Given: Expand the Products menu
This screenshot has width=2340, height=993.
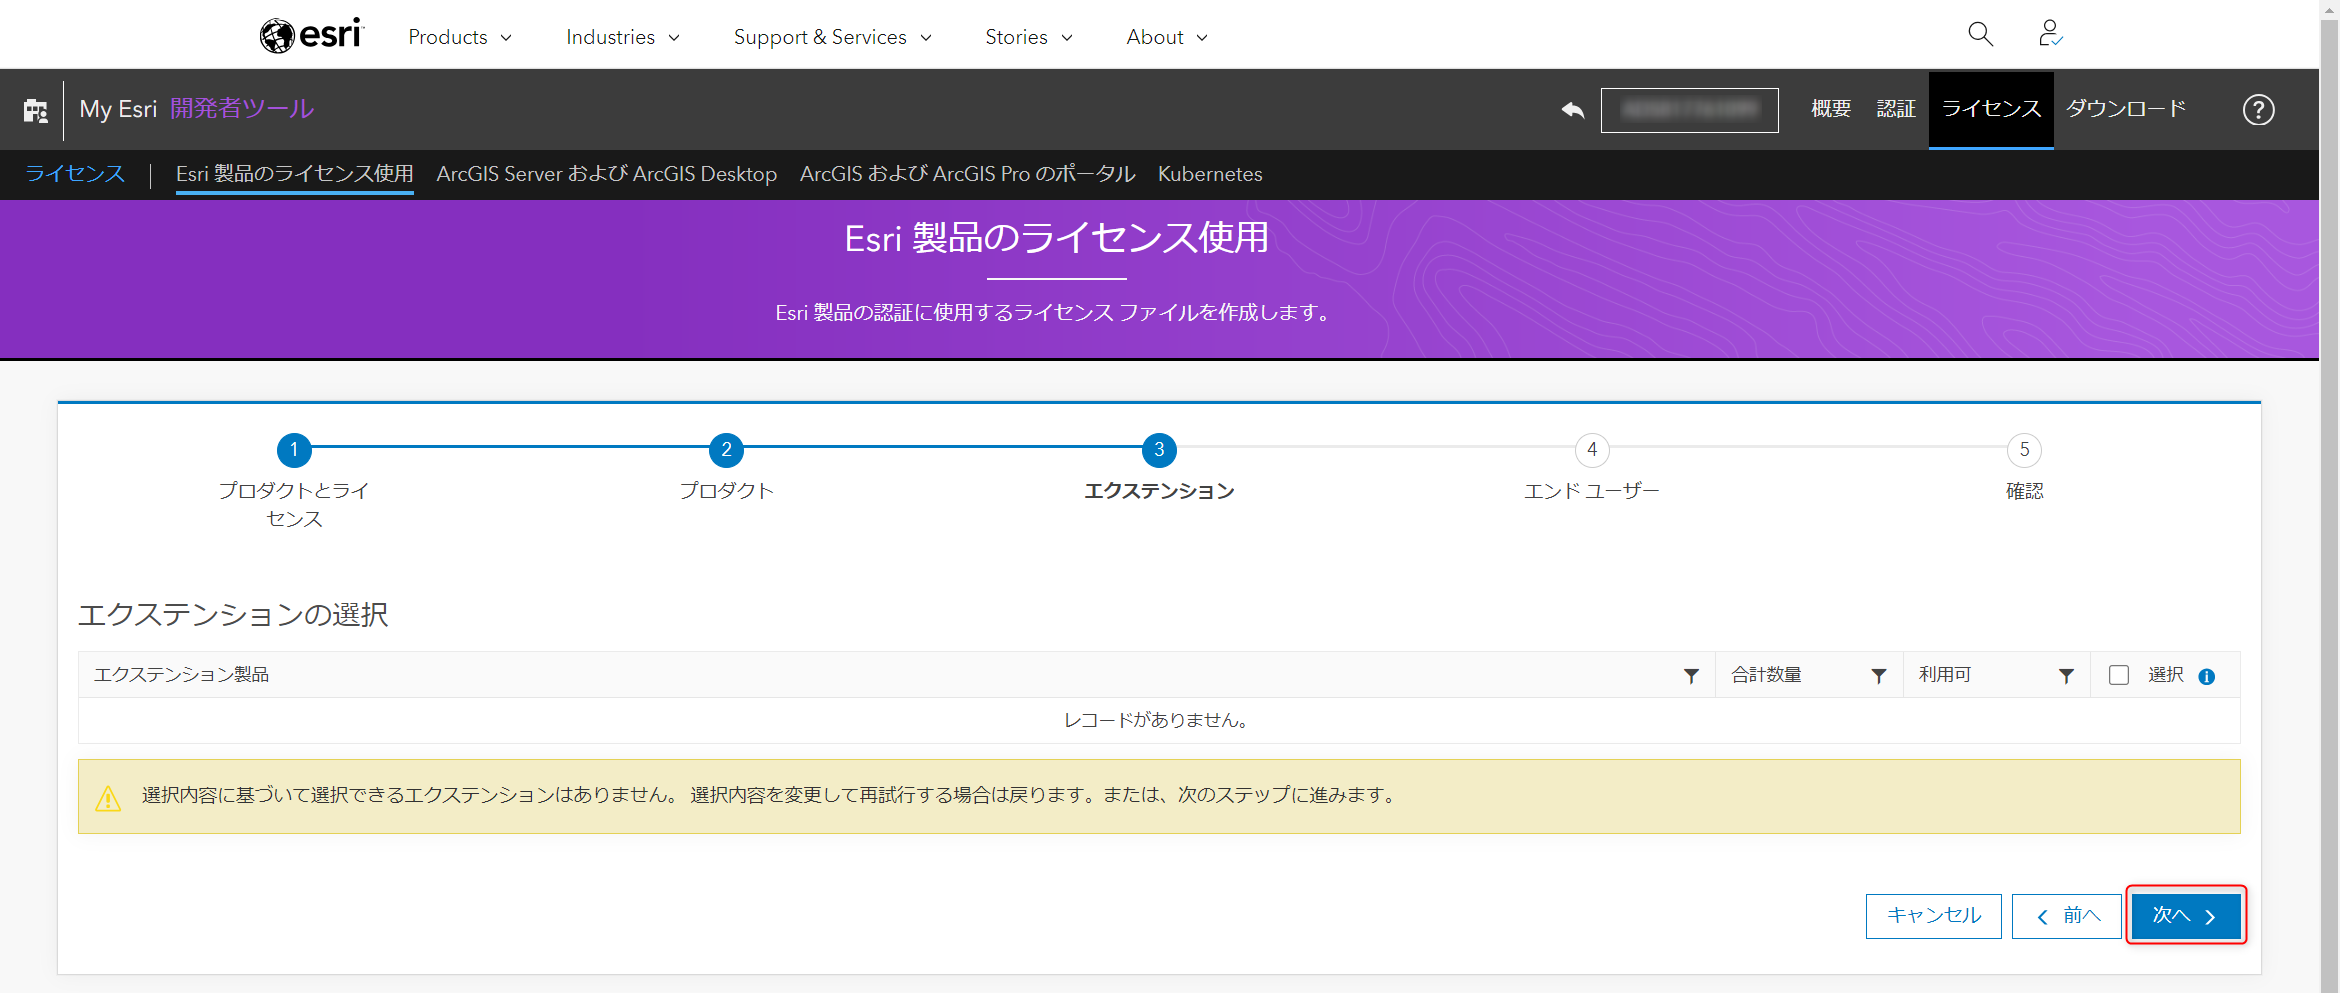Looking at the screenshot, I should (460, 37).
